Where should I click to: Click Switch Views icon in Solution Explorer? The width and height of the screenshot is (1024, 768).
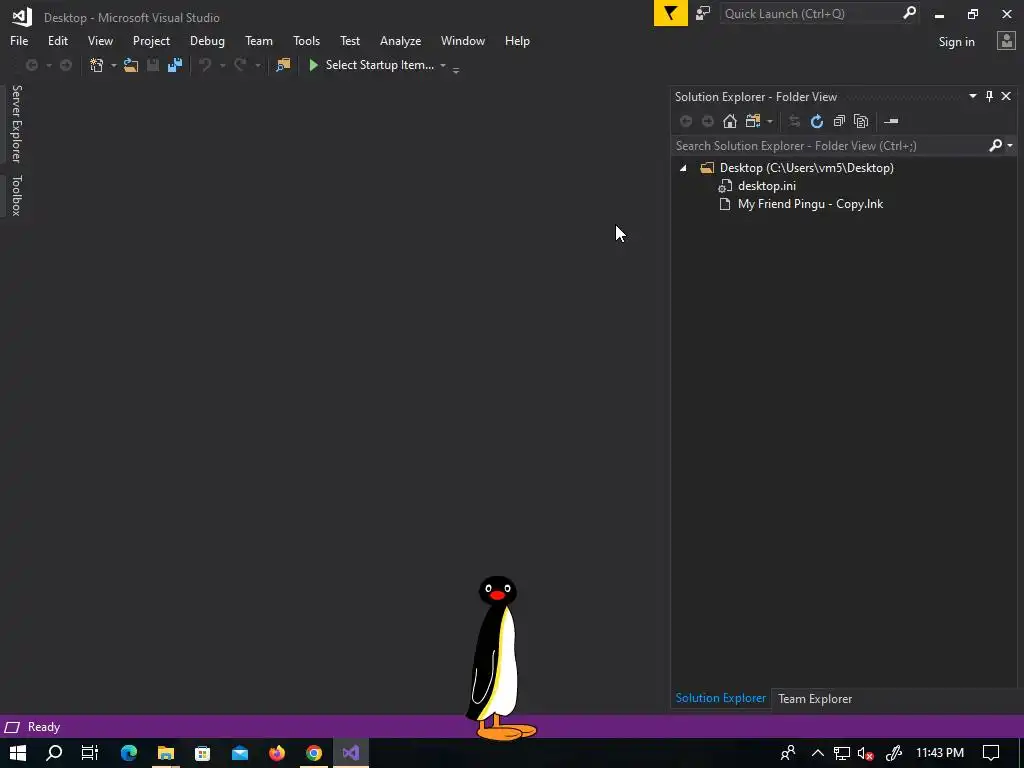[753, 121]
